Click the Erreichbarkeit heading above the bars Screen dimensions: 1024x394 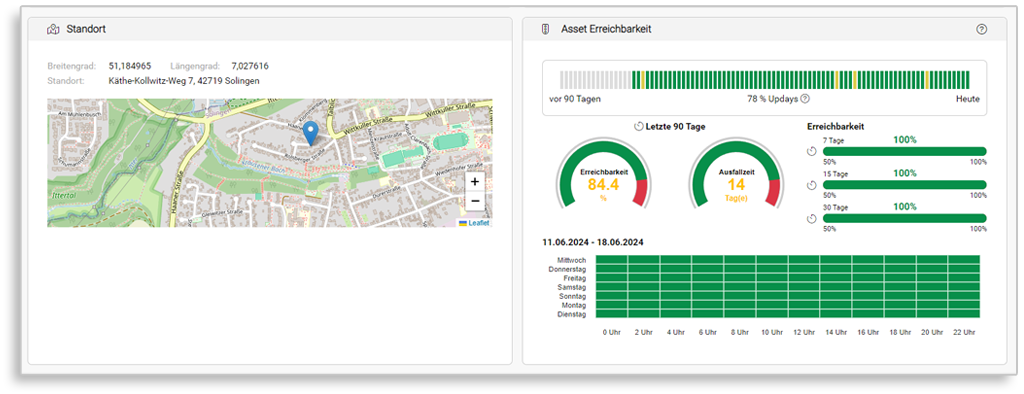835,126
